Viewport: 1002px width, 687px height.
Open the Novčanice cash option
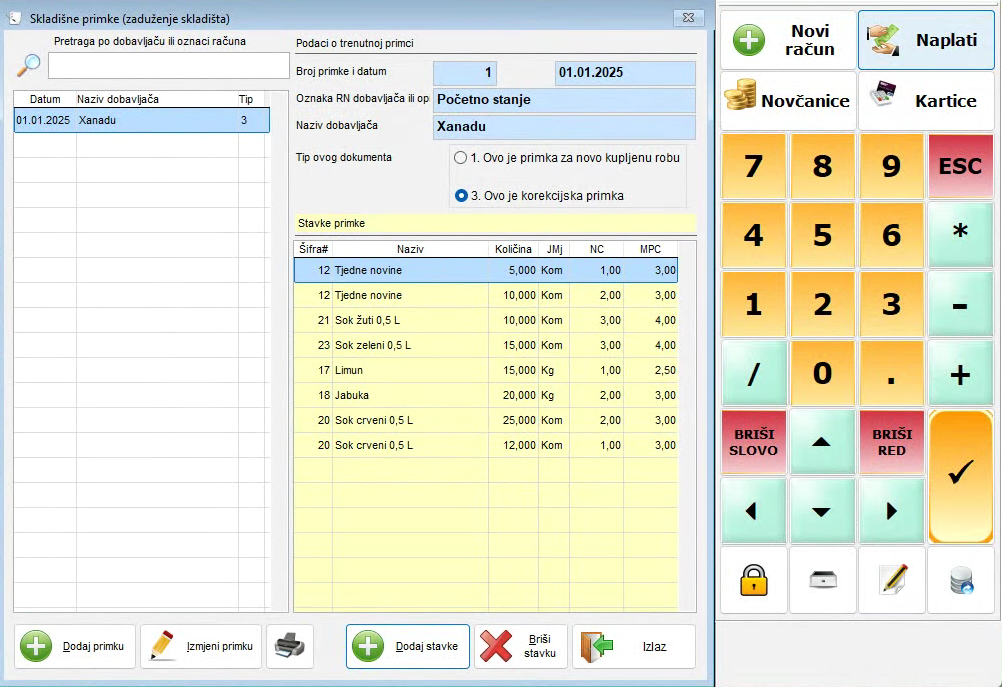(x=788, y=101)
